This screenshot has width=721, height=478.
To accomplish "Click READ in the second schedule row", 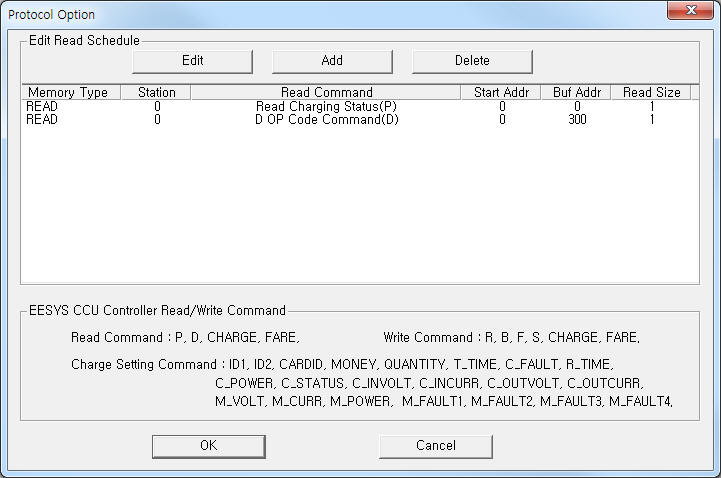I will tap(42, 119).
